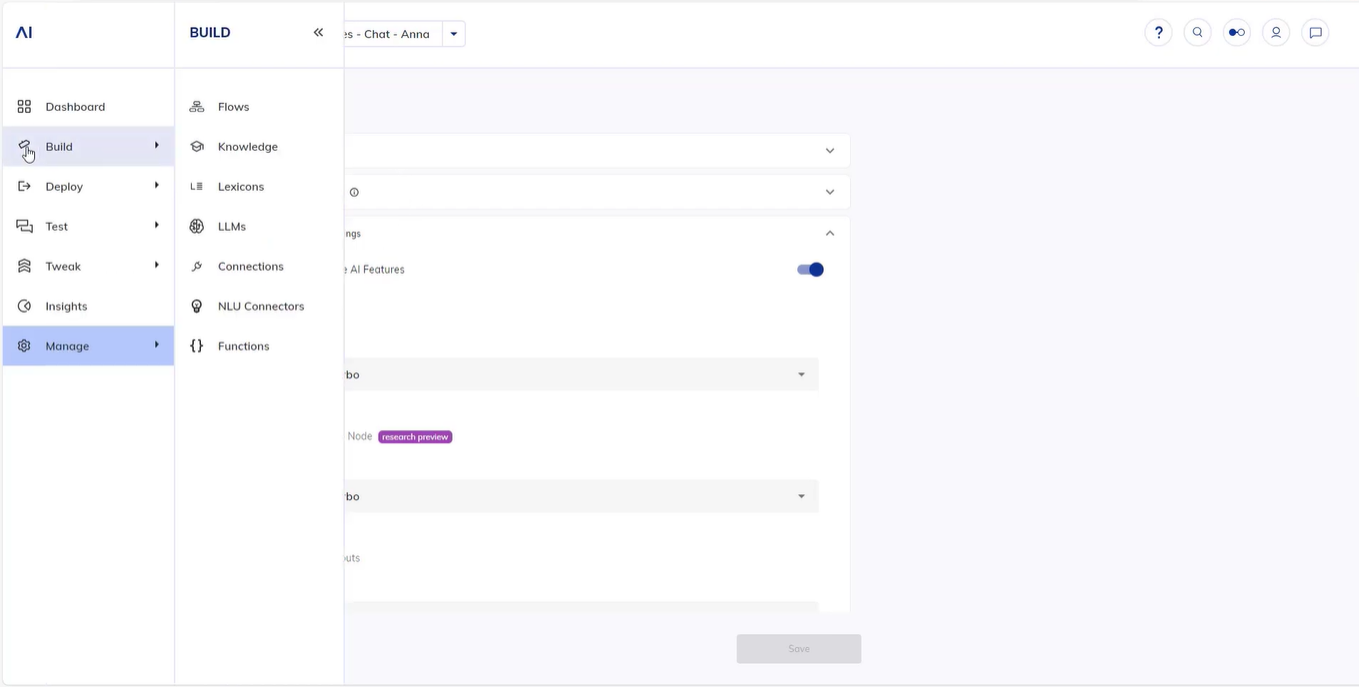
Task: Click the Tweak layers icon
Action: [x=24, y=266]
